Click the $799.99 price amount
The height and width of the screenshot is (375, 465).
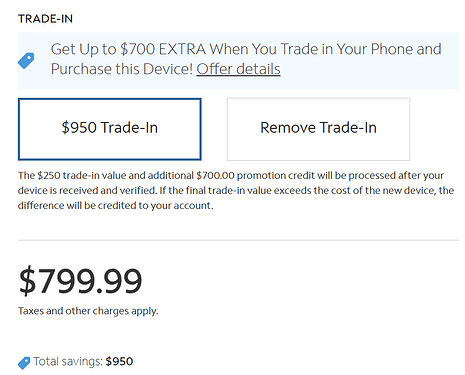tap(80, 281)
